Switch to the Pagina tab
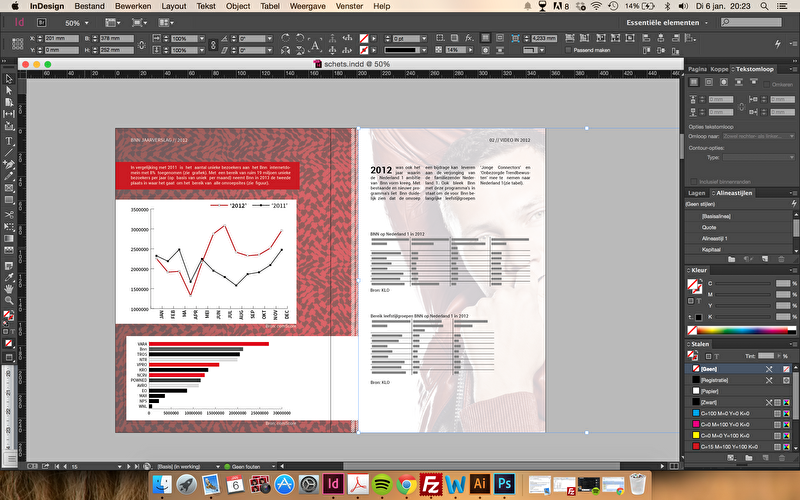The height and width of the screenshot is (500, 800). [697, 69]
